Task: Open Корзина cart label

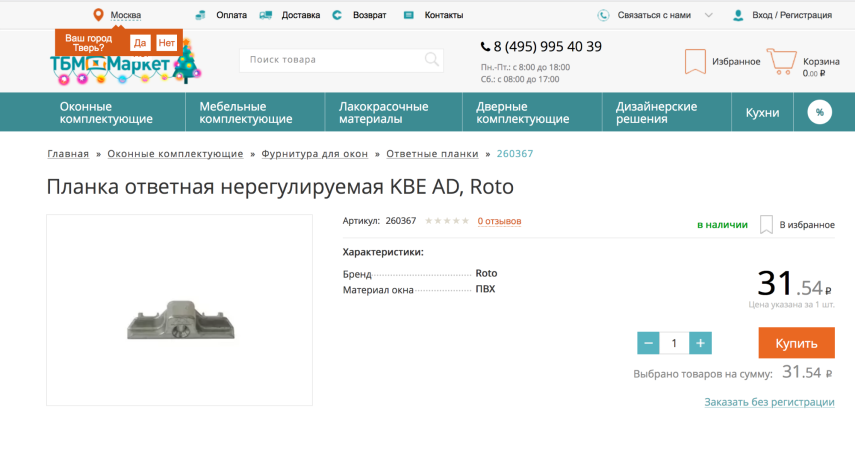Action: tap(821, 62)
